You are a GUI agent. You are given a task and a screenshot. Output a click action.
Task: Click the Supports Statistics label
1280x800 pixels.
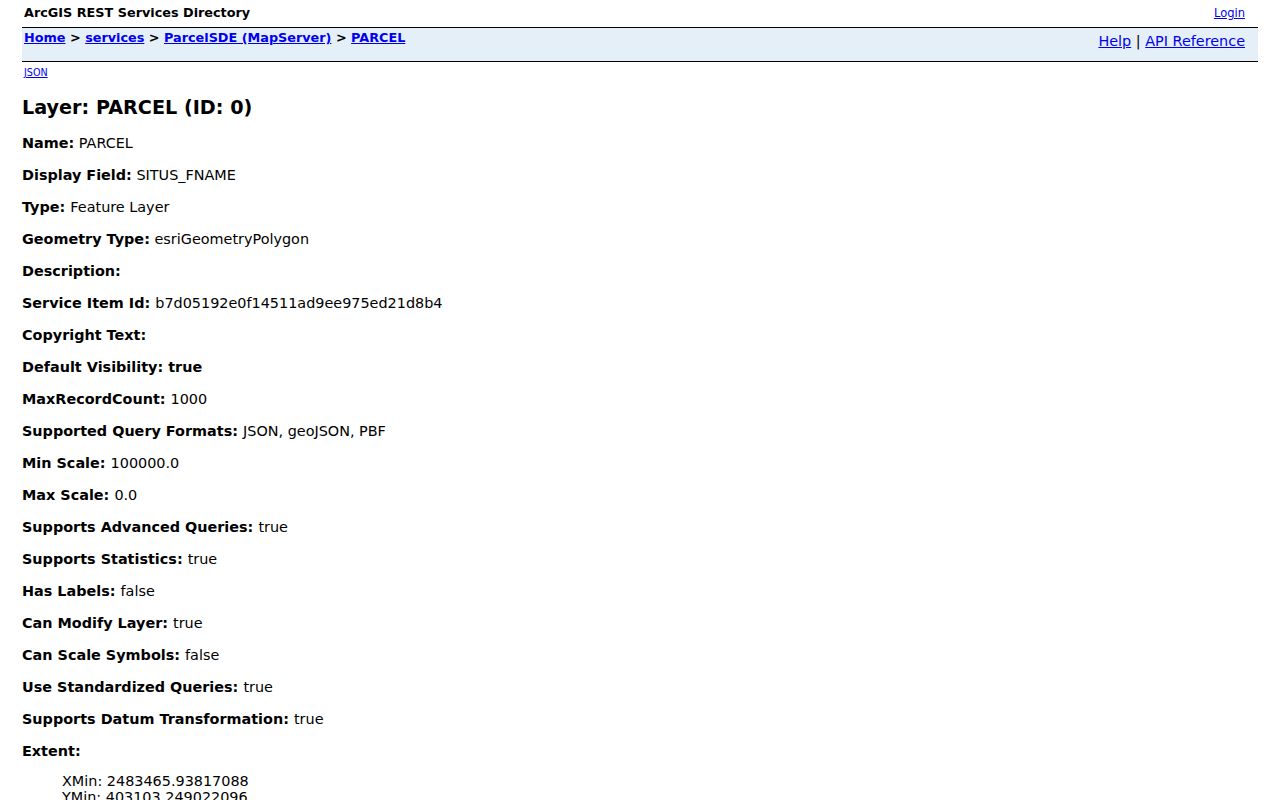[103, 559]
